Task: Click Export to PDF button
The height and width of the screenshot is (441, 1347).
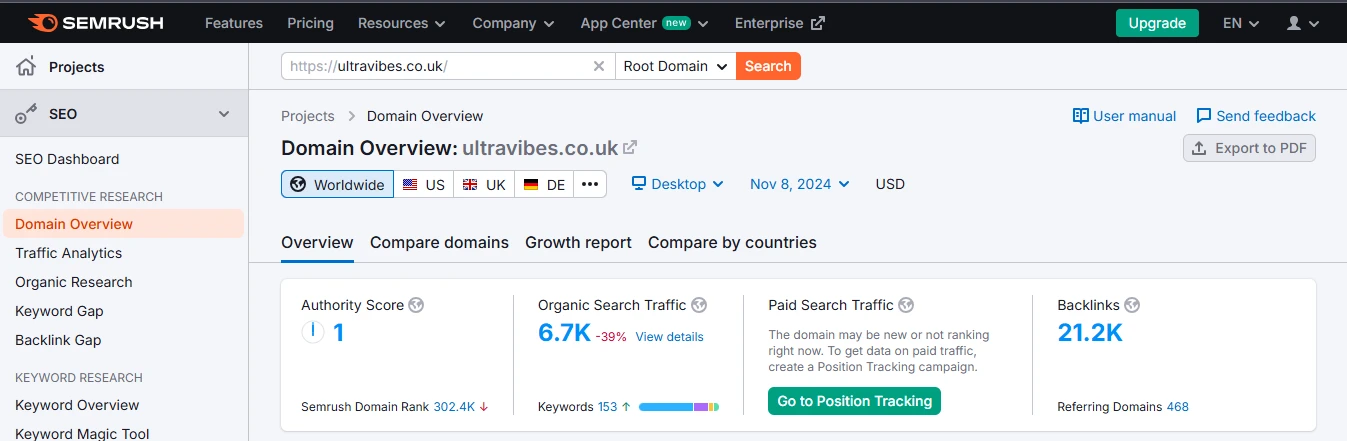Action: click(x=1249, y=148)
